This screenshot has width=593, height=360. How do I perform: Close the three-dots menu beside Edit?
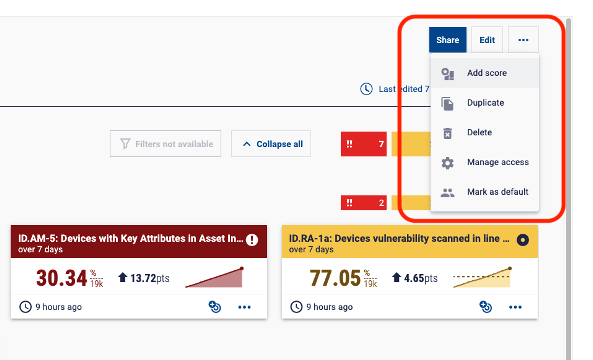coord(523,40)
